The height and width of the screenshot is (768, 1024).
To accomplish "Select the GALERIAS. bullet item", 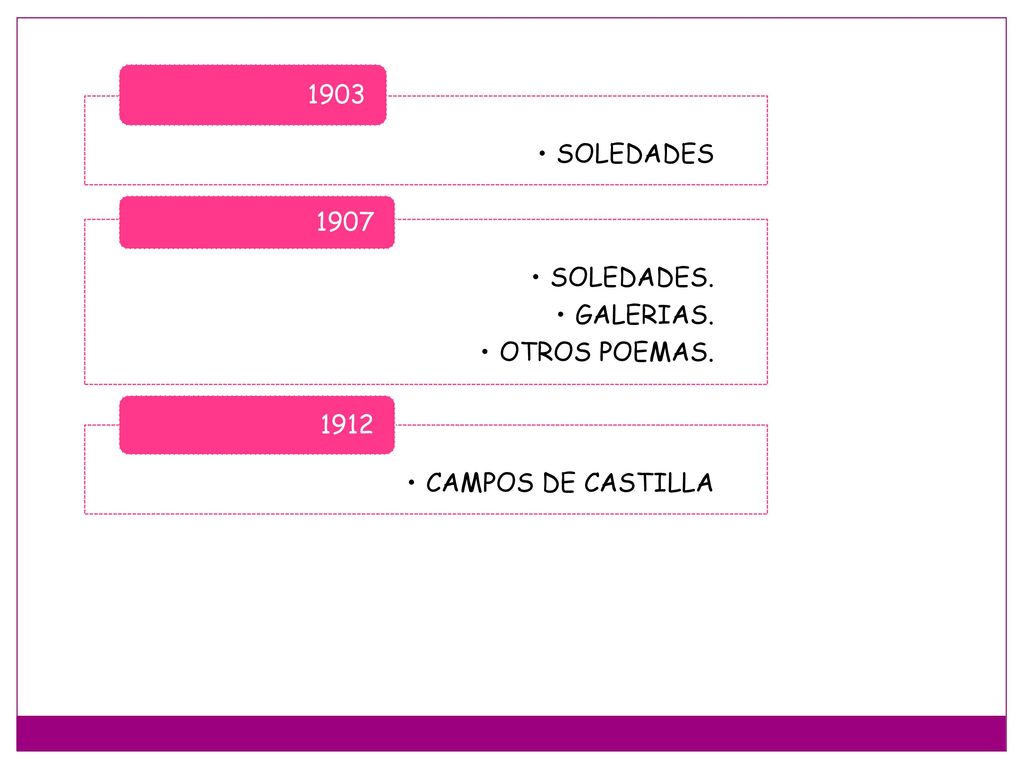I will (x=645, y=315).
